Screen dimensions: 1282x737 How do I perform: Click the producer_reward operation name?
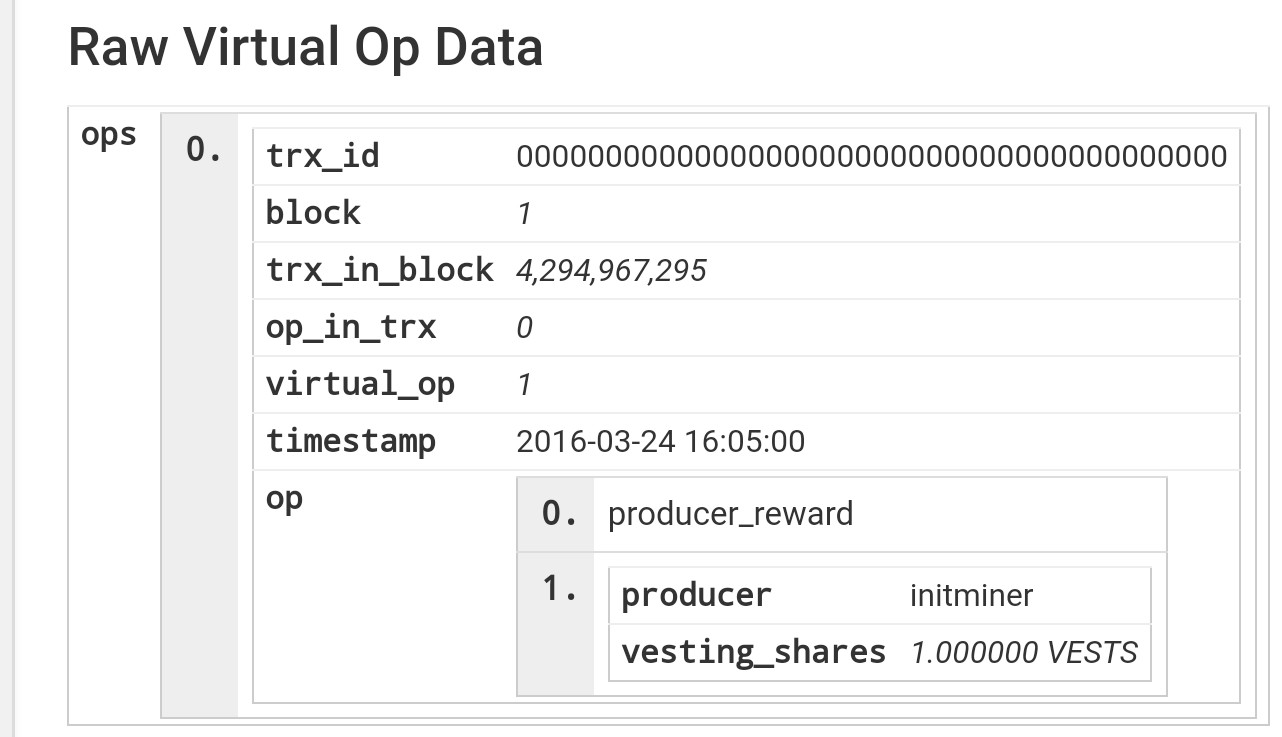pyautogui.click(x=730, y=514)
